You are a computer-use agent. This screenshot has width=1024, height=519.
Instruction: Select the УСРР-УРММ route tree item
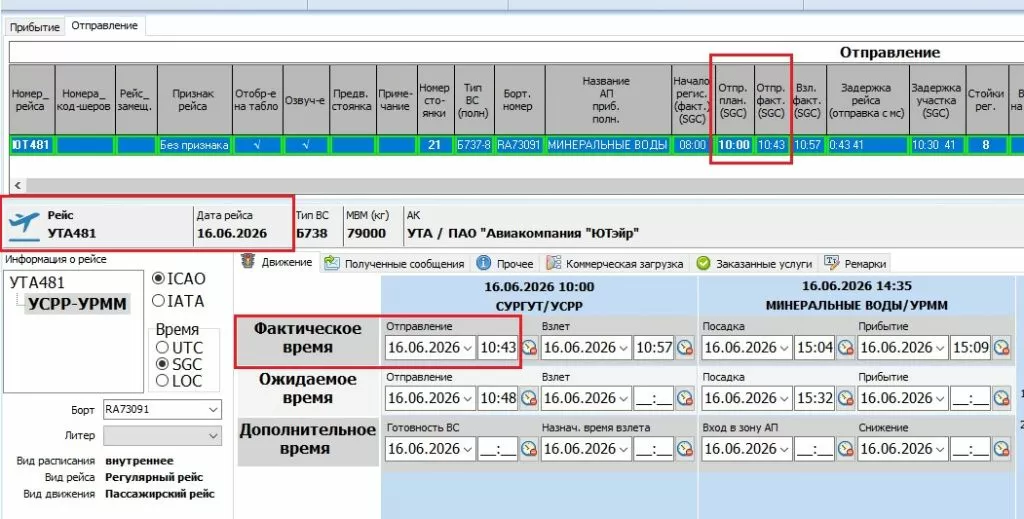[x=77, y=304]
